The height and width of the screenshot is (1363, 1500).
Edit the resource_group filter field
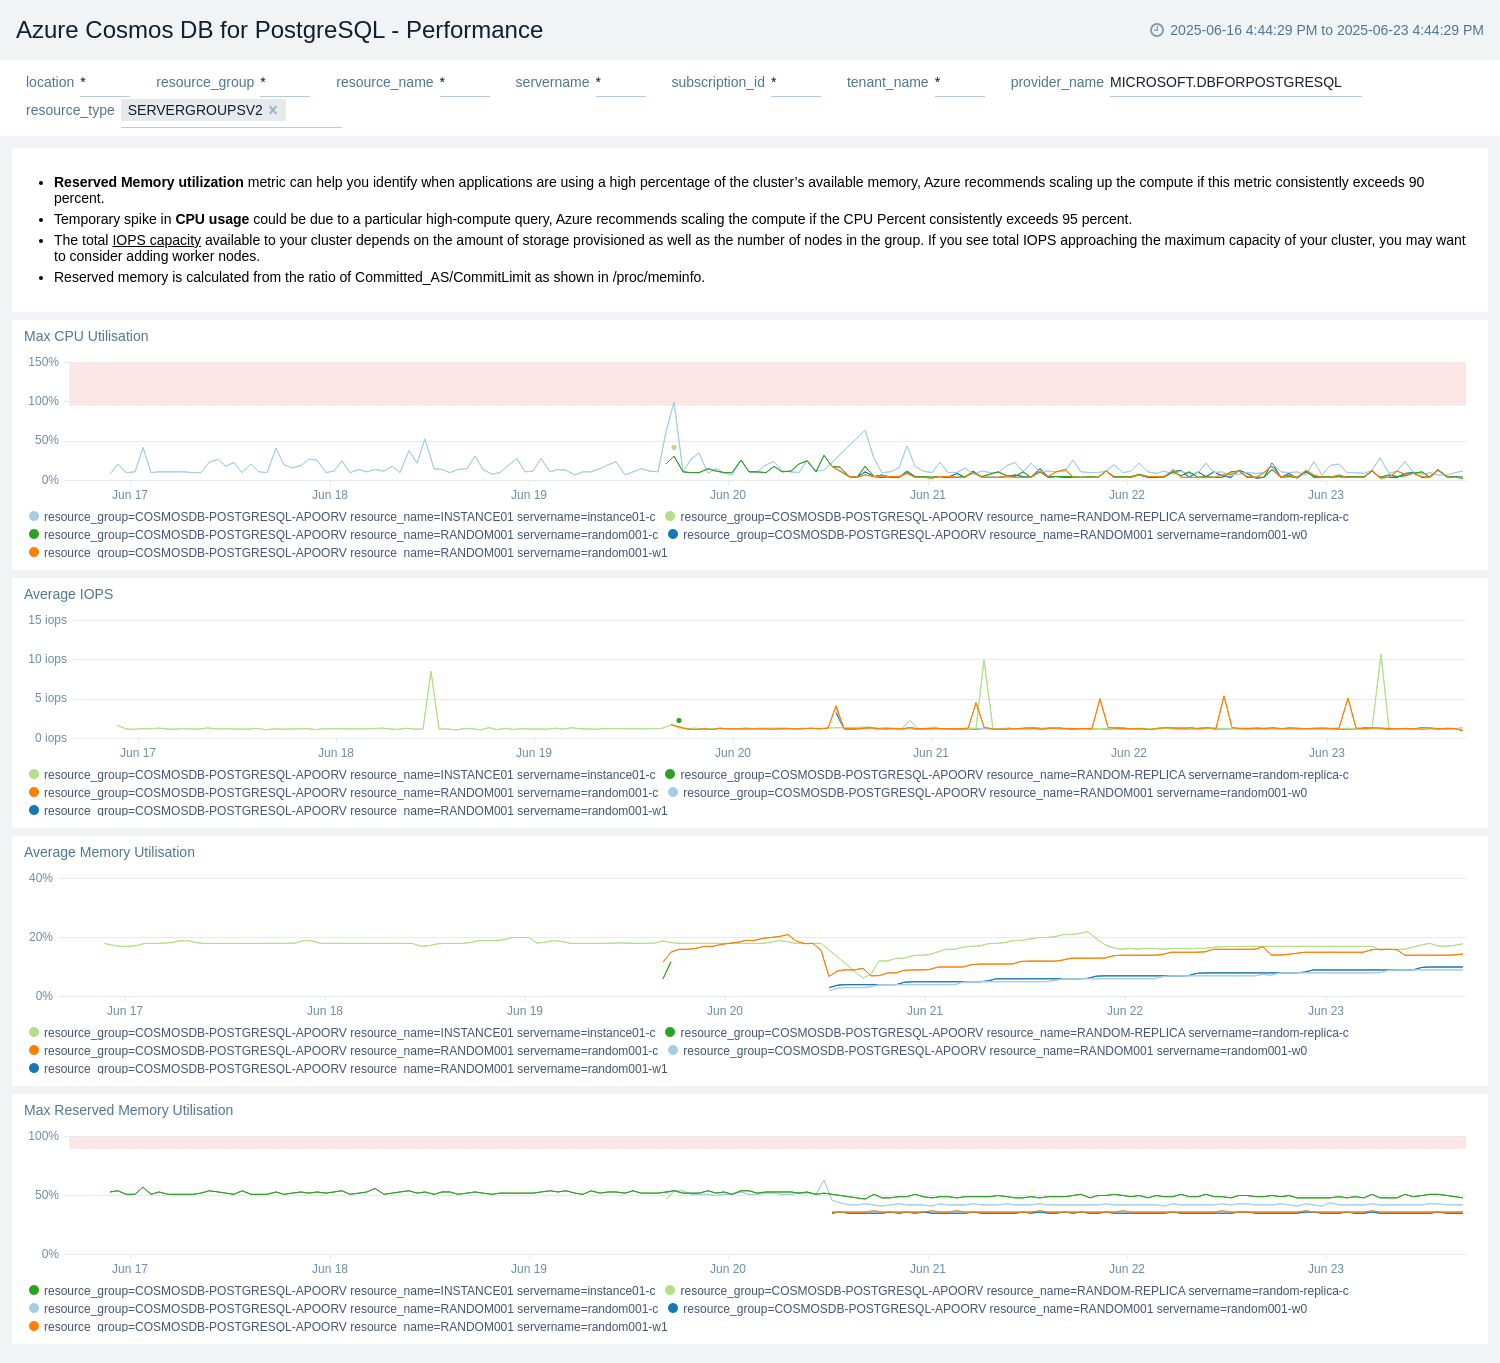pos(285,83)
